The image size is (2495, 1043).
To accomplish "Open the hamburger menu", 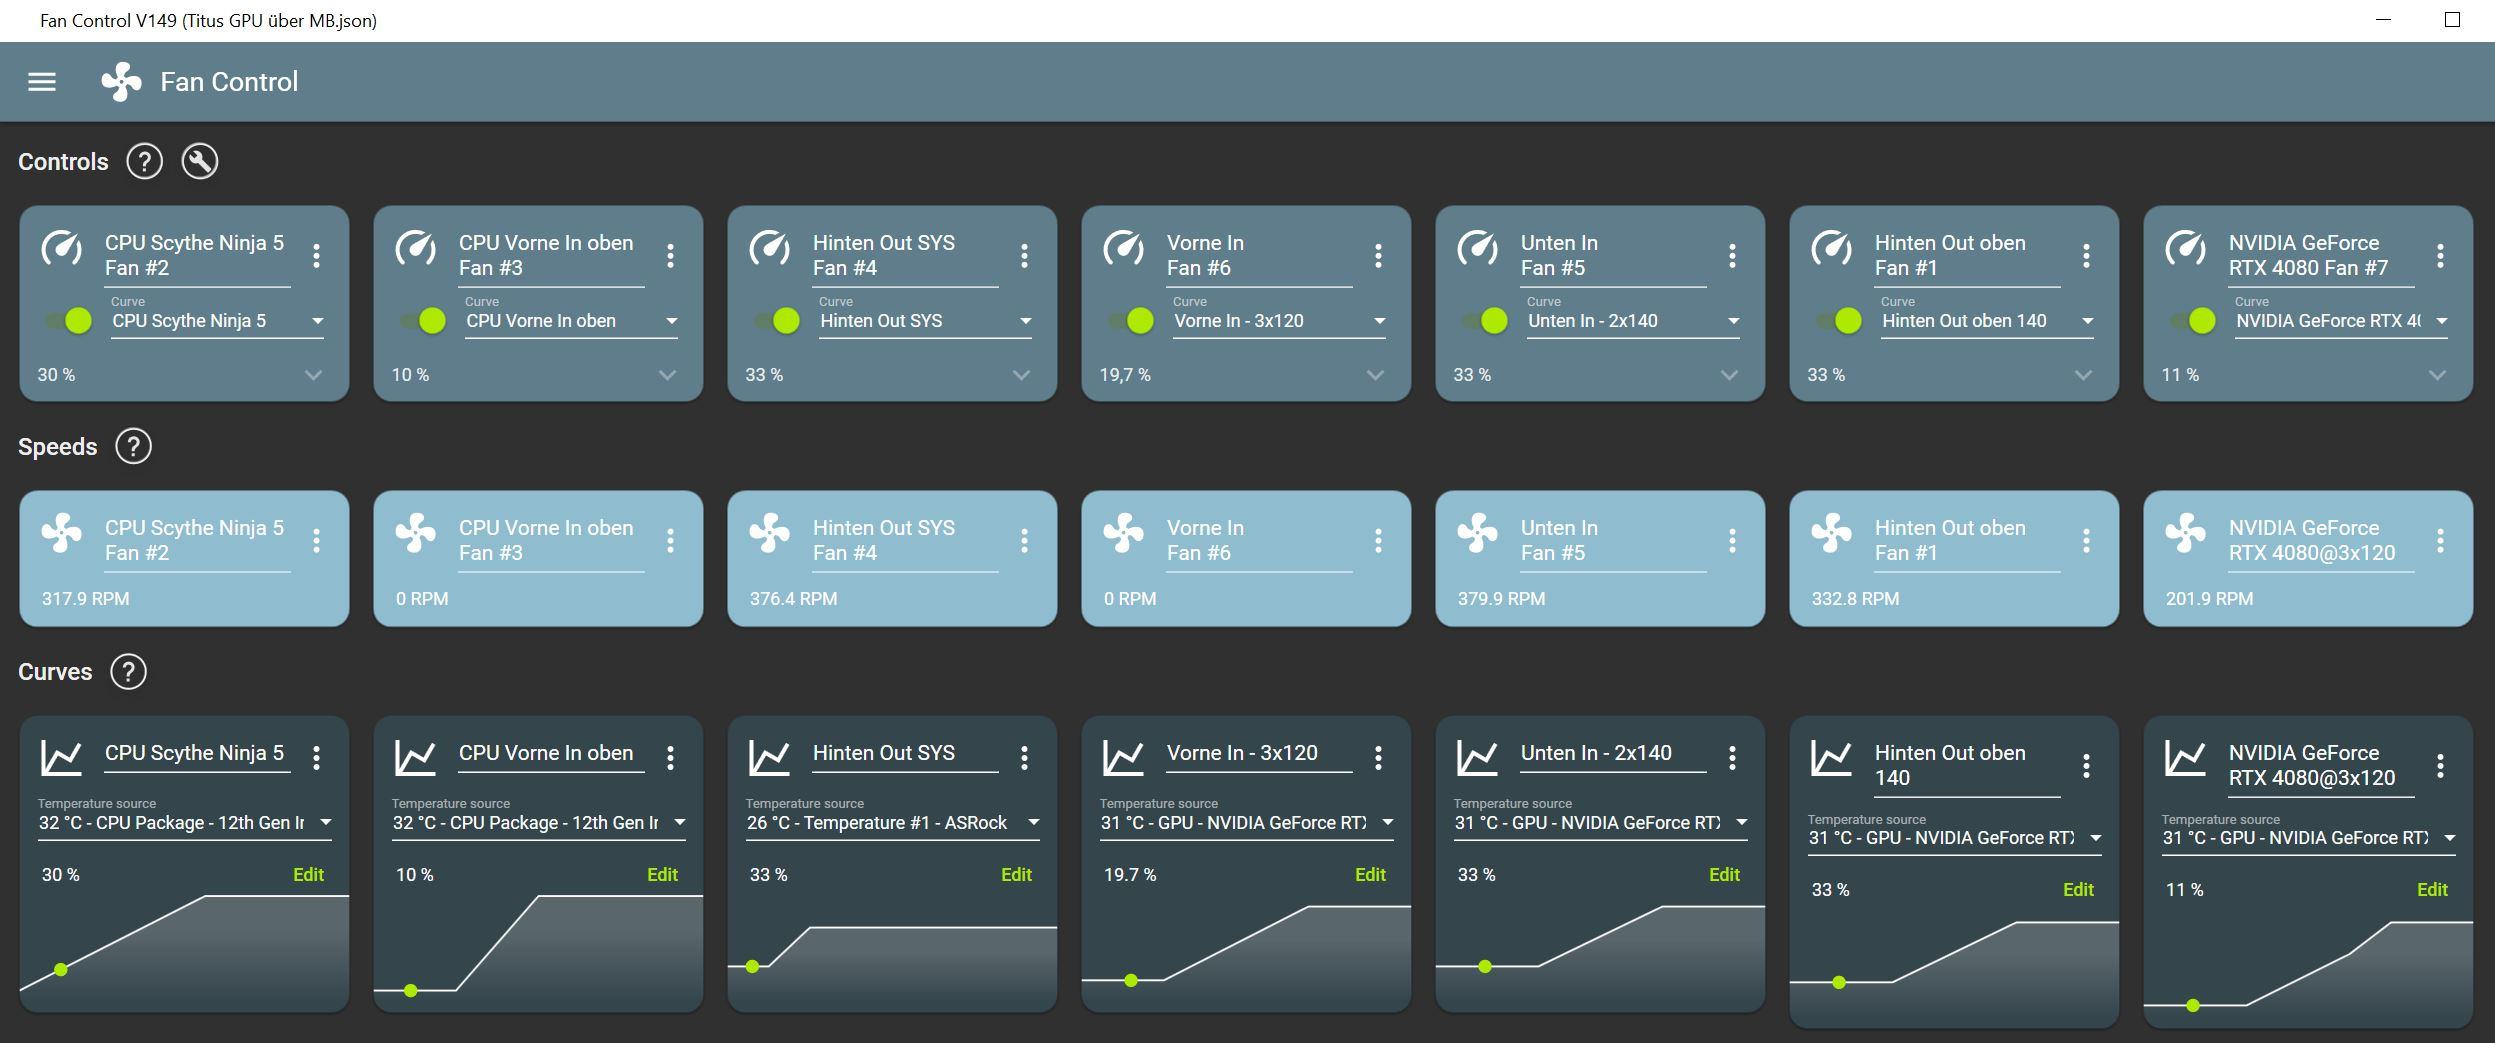I will tap(42, 82).
